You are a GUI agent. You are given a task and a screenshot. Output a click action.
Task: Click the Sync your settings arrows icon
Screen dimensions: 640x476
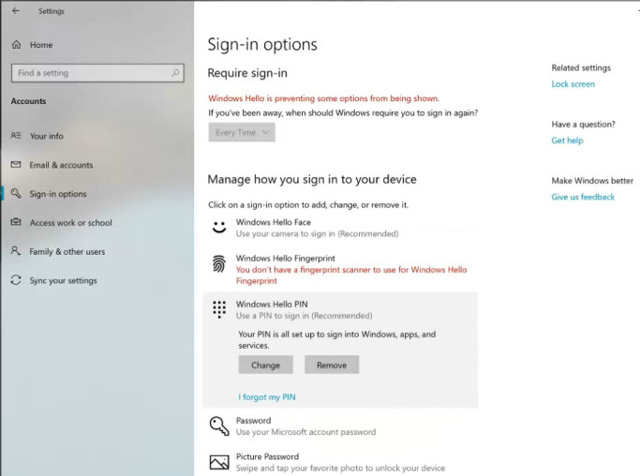[x=16, y=280]
